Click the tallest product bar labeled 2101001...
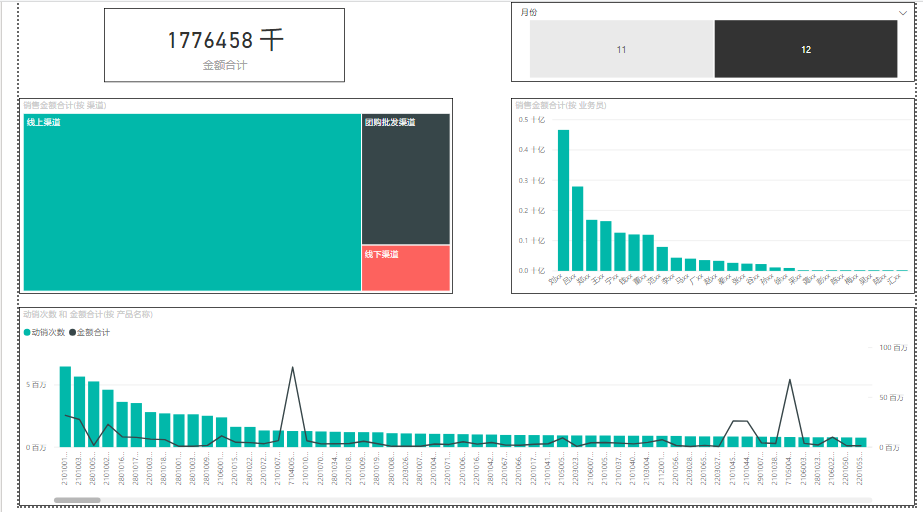This screenshot has height=512, width=923. tap(65, 407)
